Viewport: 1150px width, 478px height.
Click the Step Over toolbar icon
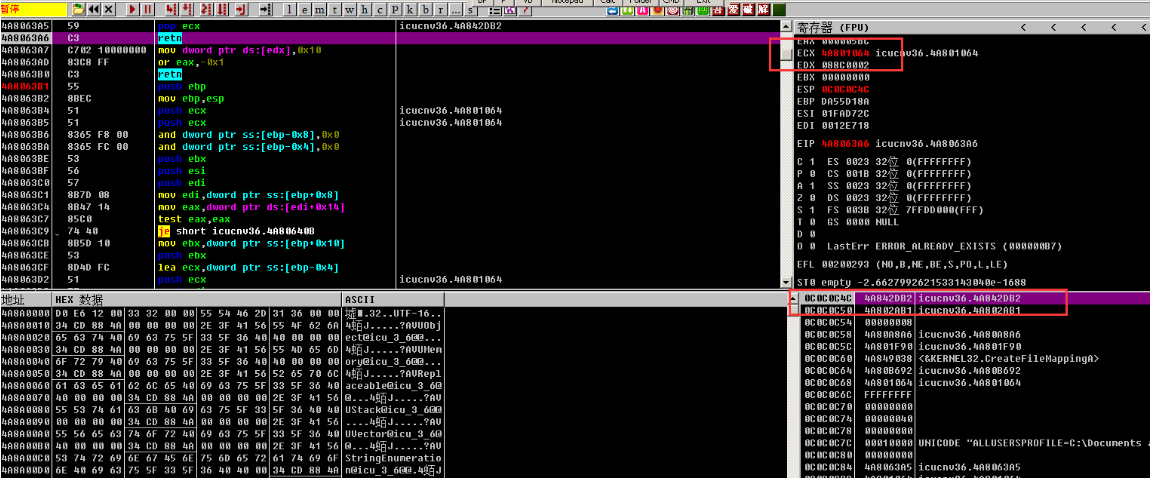187,9
